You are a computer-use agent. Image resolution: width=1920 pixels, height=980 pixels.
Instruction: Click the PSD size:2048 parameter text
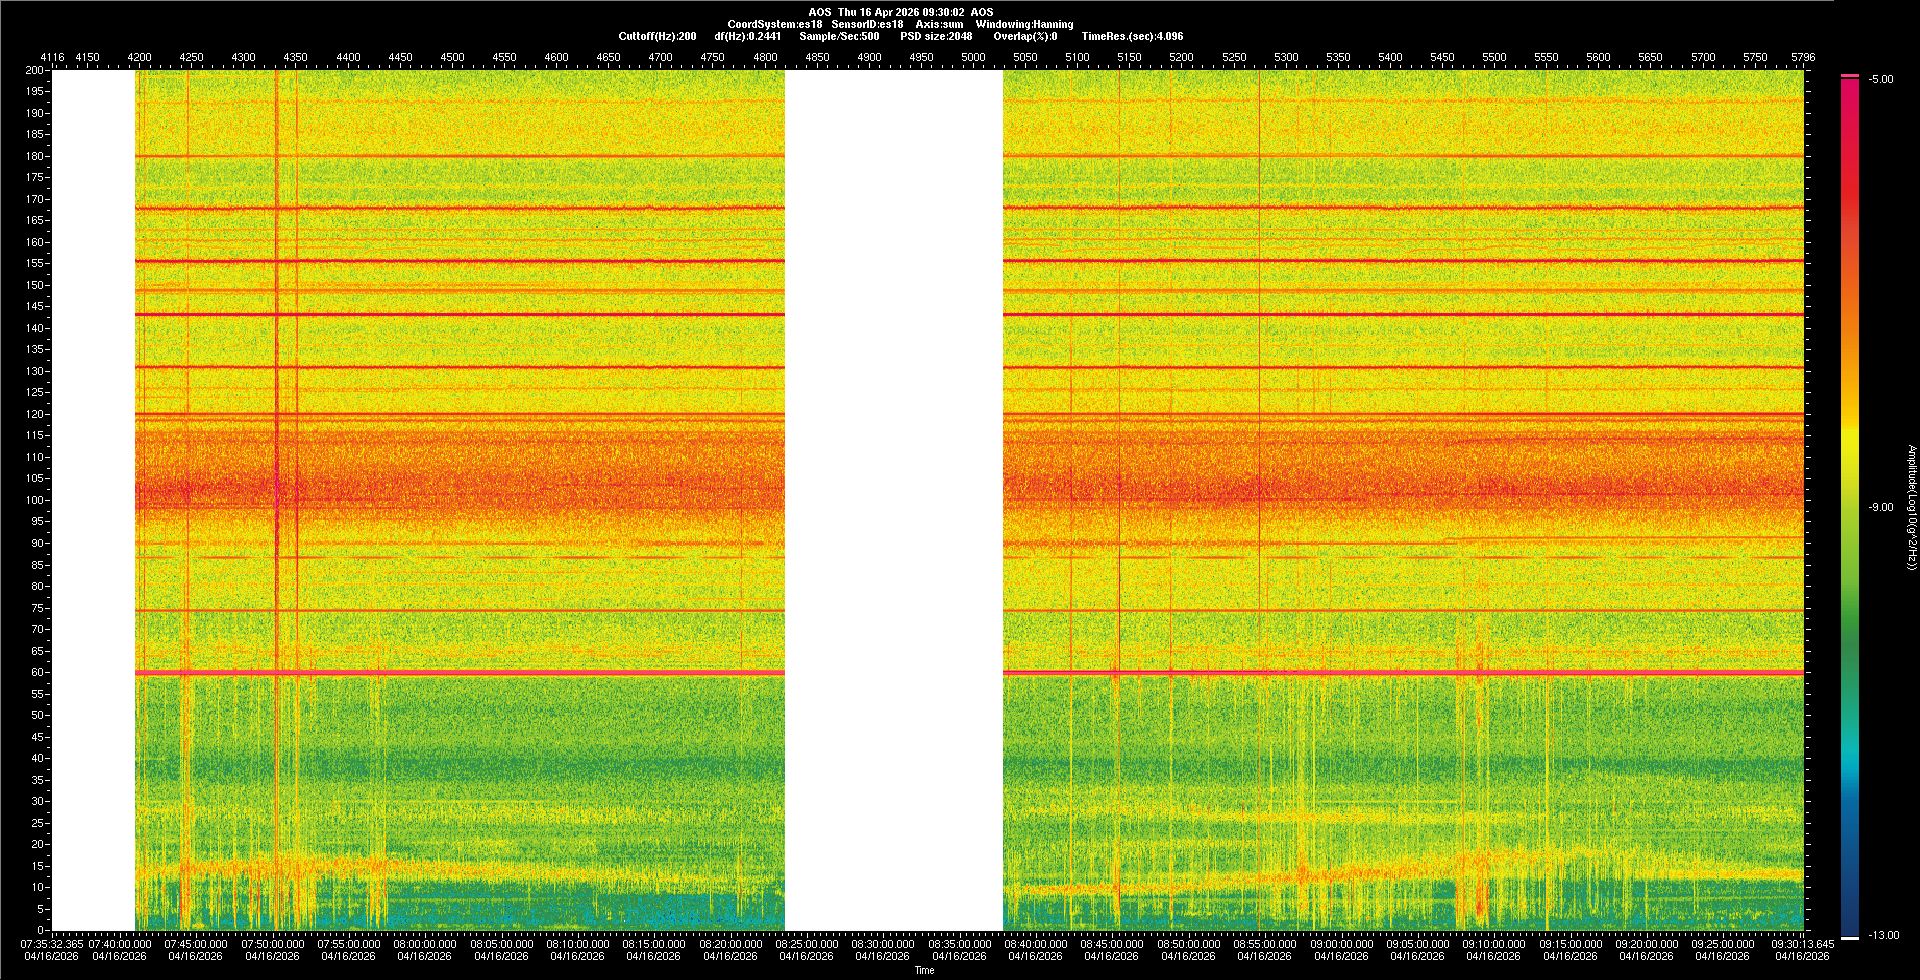pyautogui.click(x=936, y=36)
